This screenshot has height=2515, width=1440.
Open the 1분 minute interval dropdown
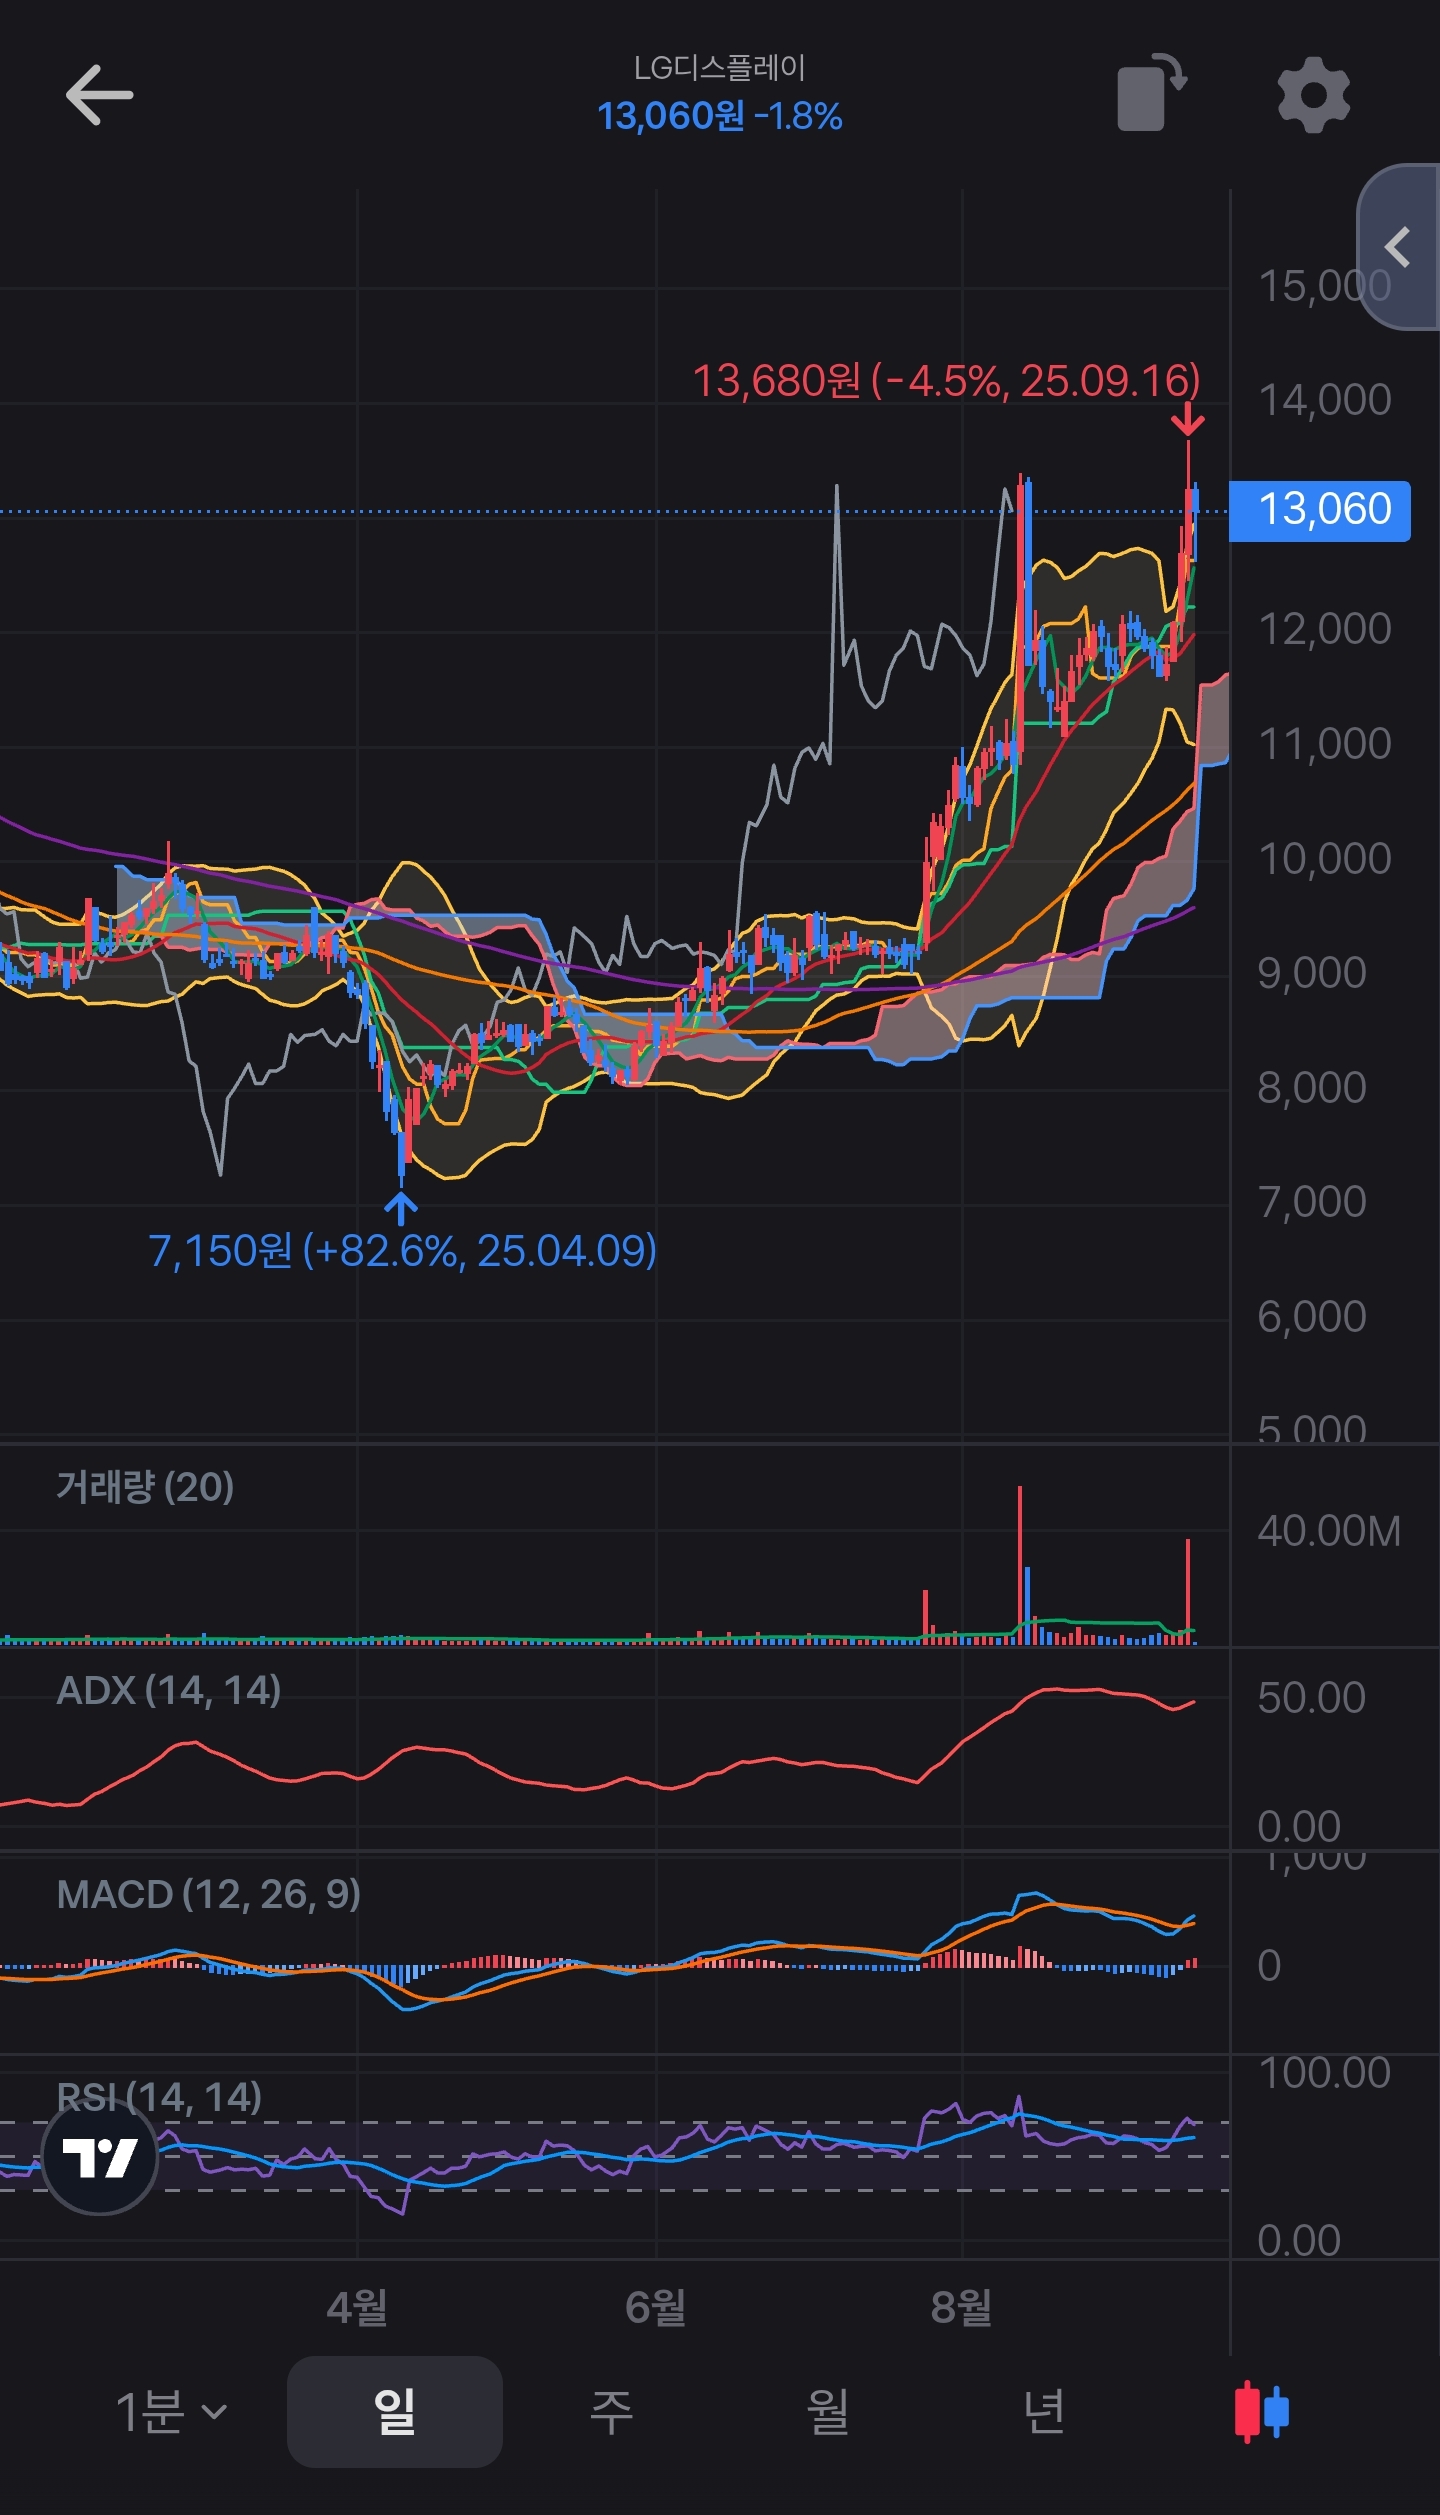coord(171,2411)
